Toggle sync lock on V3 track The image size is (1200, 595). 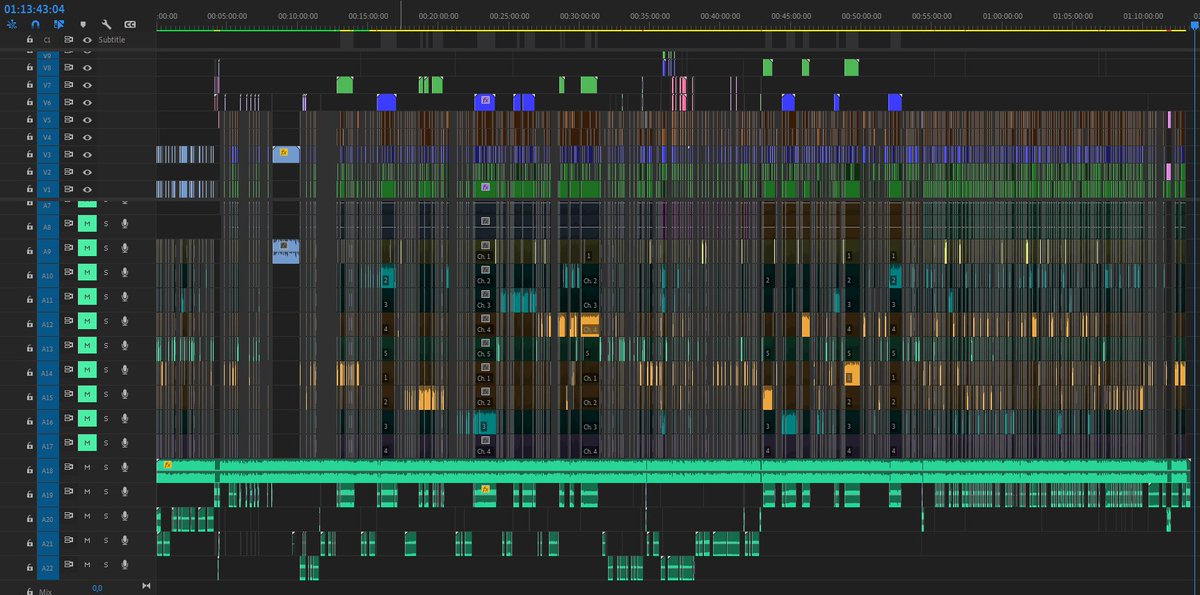pyautogui.click(x=69, y=154)
